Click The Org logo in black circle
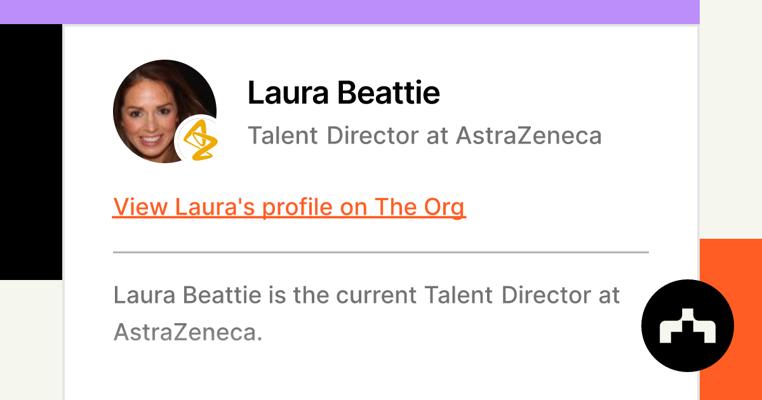This screenshot has width=762, height=400. [688, 326]
